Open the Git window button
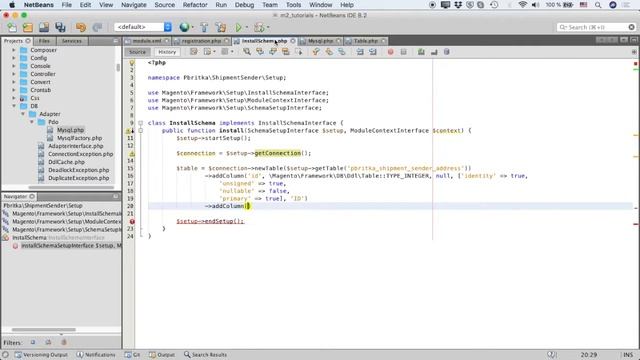Screen dimensions: 640x360 (132, 355)
